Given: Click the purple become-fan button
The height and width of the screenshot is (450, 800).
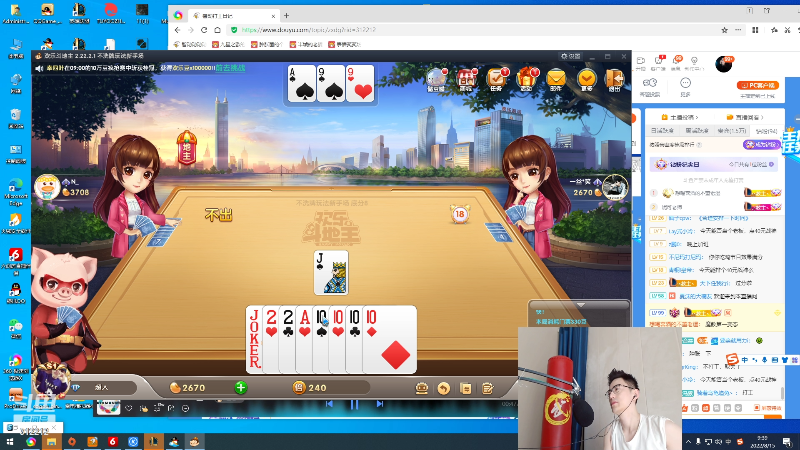Looking at the screenshot, I should pyautogui.click(x=762, y=145).
